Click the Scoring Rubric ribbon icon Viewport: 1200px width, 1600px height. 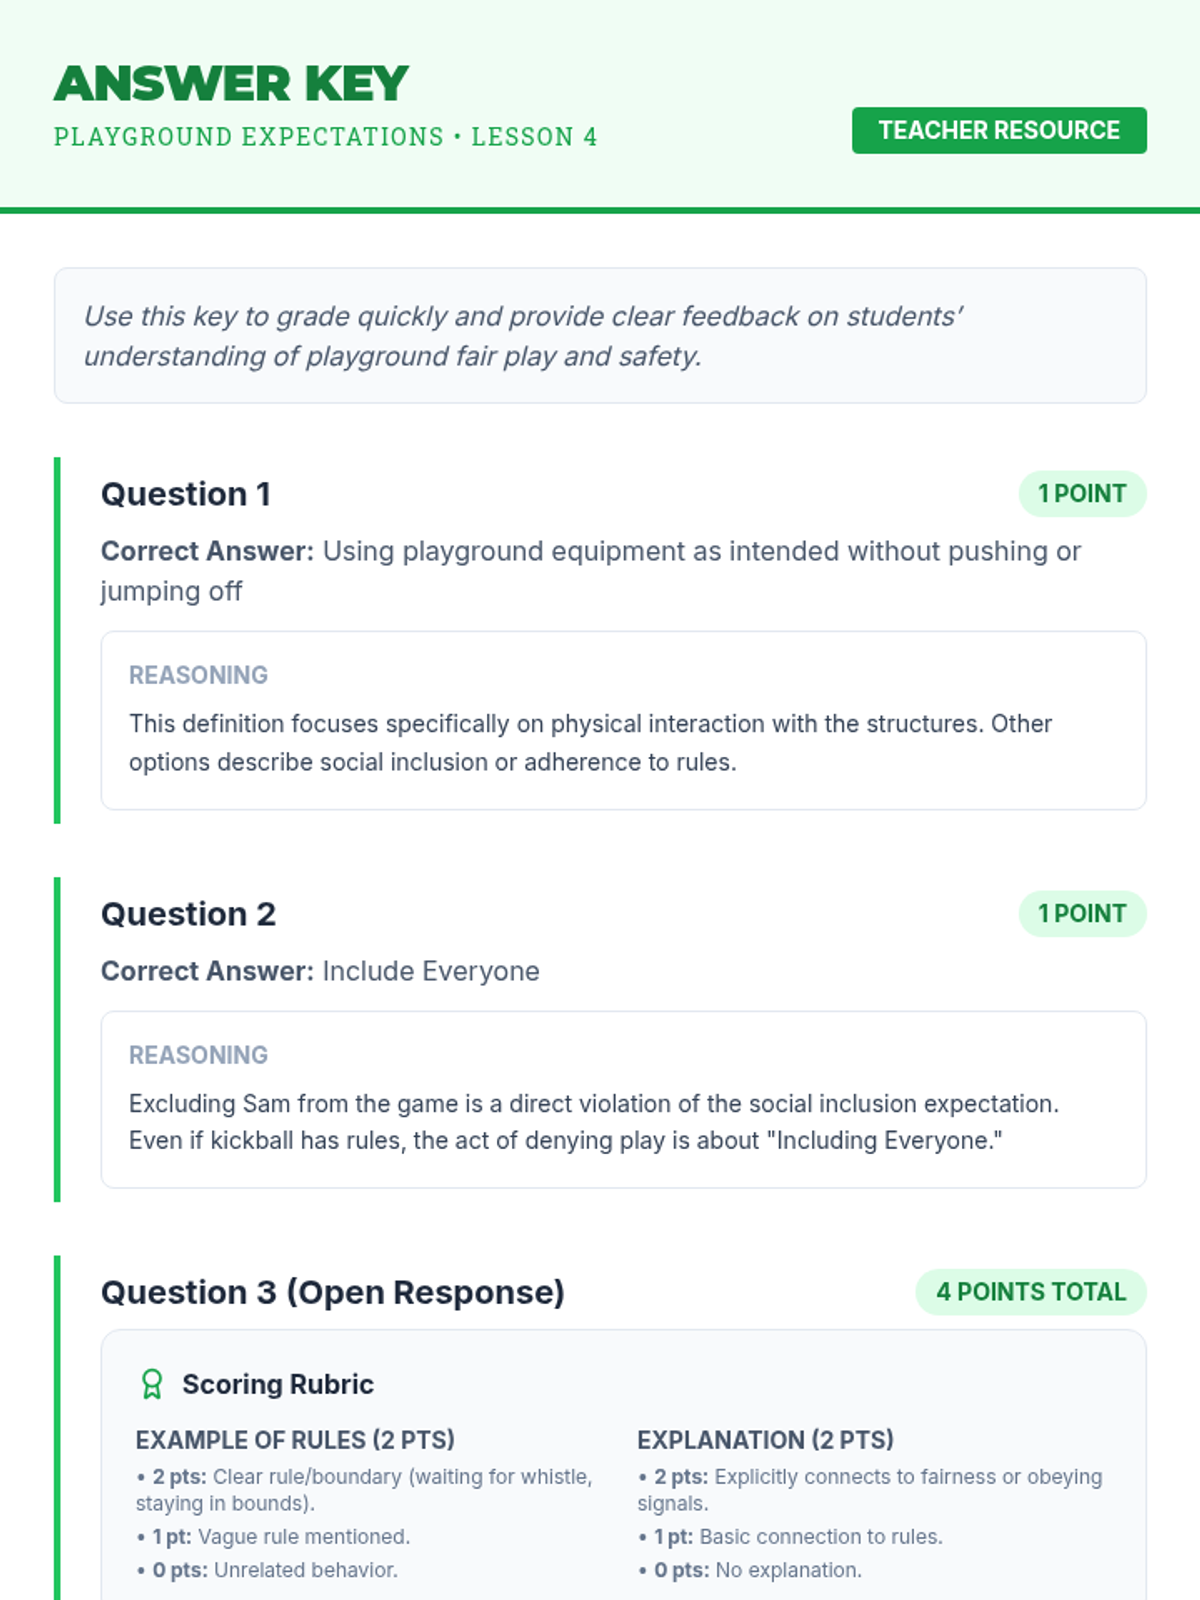pyautogui.click(x=152, y=1384)
